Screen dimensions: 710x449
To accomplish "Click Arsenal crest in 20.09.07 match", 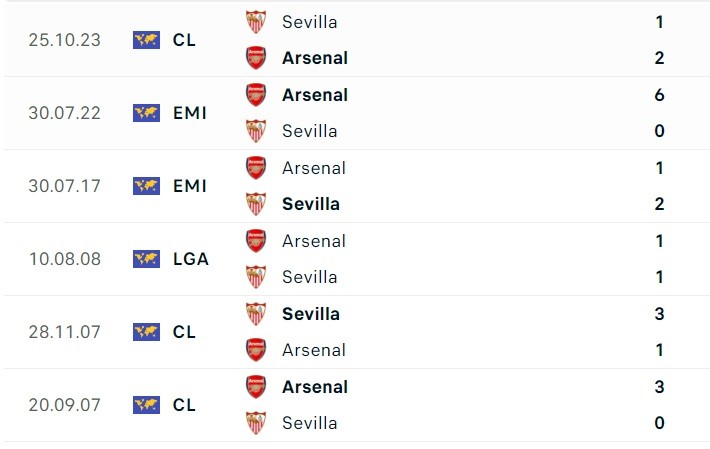I will click(x=256, y=387).
